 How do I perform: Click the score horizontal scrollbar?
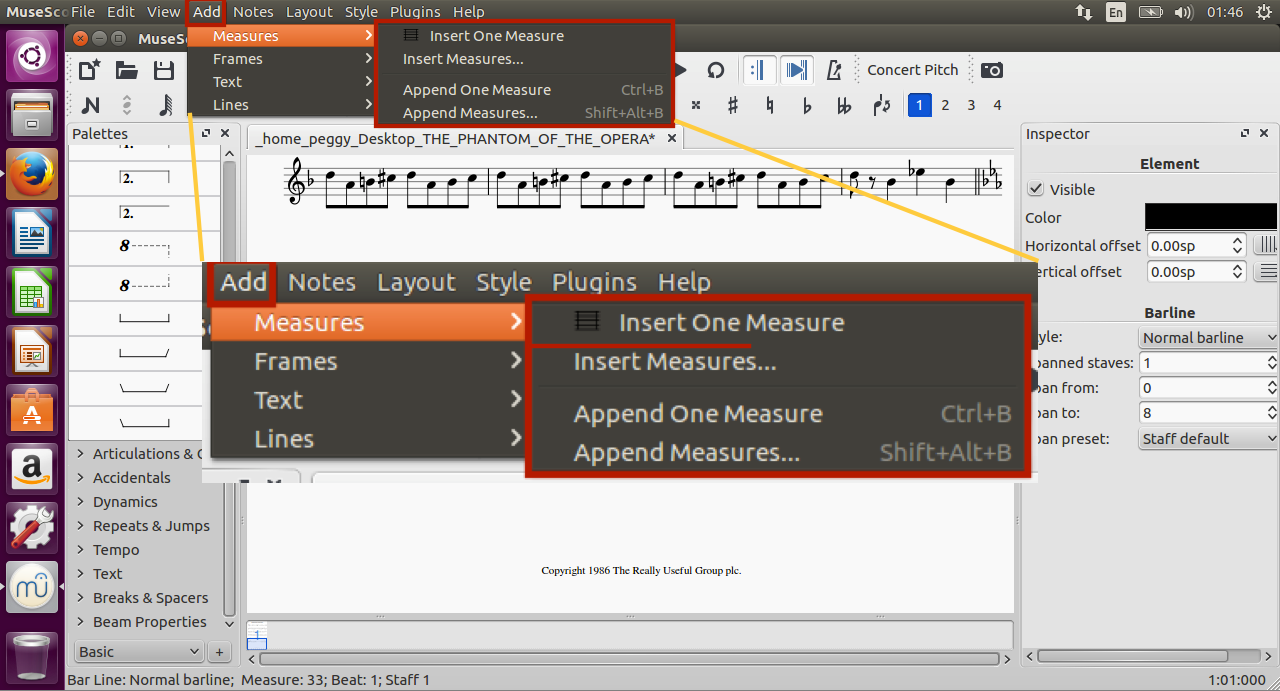[631, 659]
